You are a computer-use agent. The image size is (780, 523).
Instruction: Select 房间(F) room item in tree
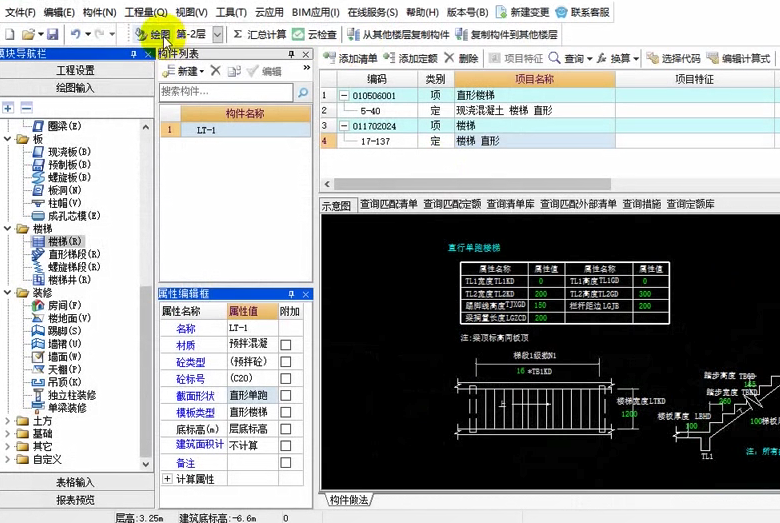[64, 305]
